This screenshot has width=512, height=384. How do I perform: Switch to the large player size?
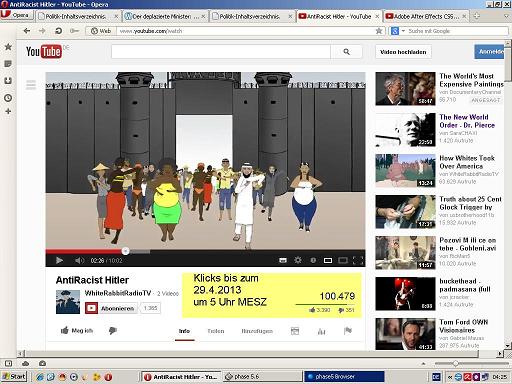coord(343,260)
